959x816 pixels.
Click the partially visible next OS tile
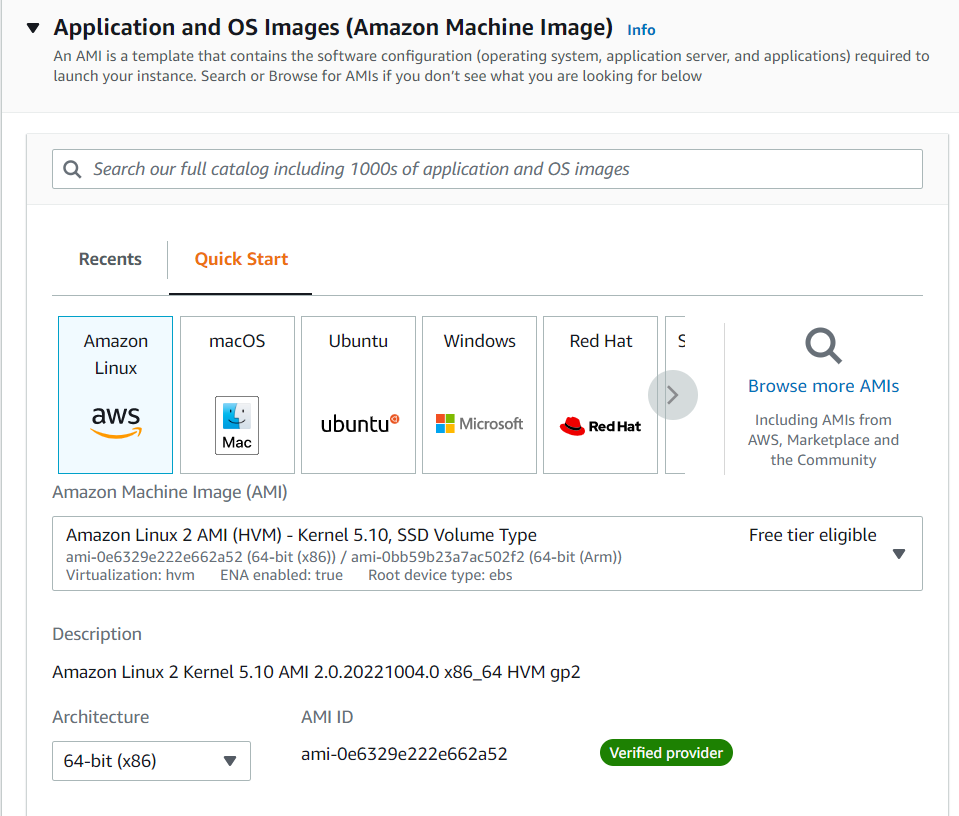coord(675,395)
